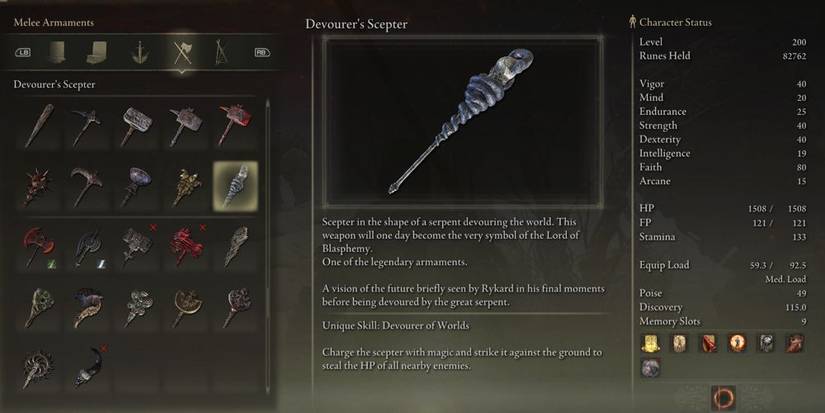Viewport: 825px width, 413px height.
Task: Pick the red crab-shaped weapon with X mark
Action: (187, 246)
